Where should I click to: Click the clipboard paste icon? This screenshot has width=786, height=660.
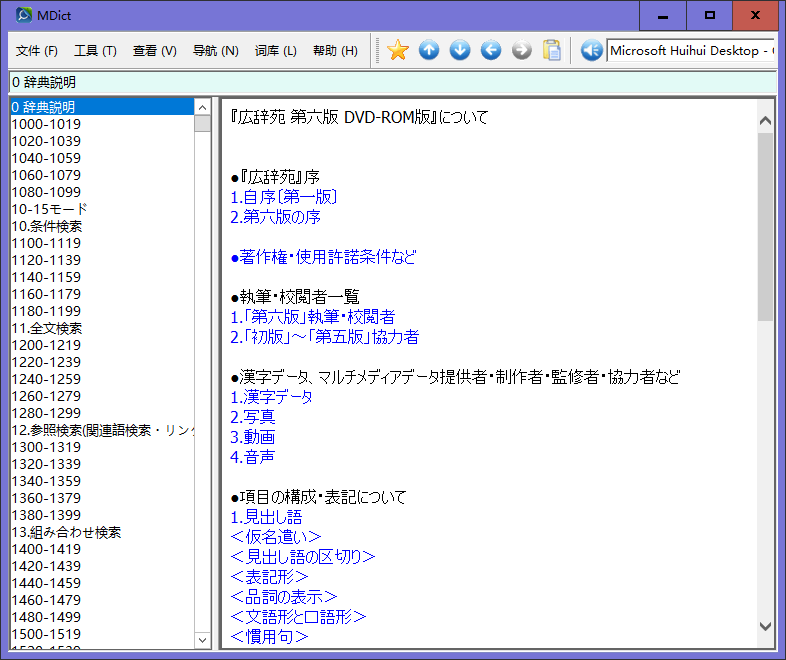click(552, 50)
